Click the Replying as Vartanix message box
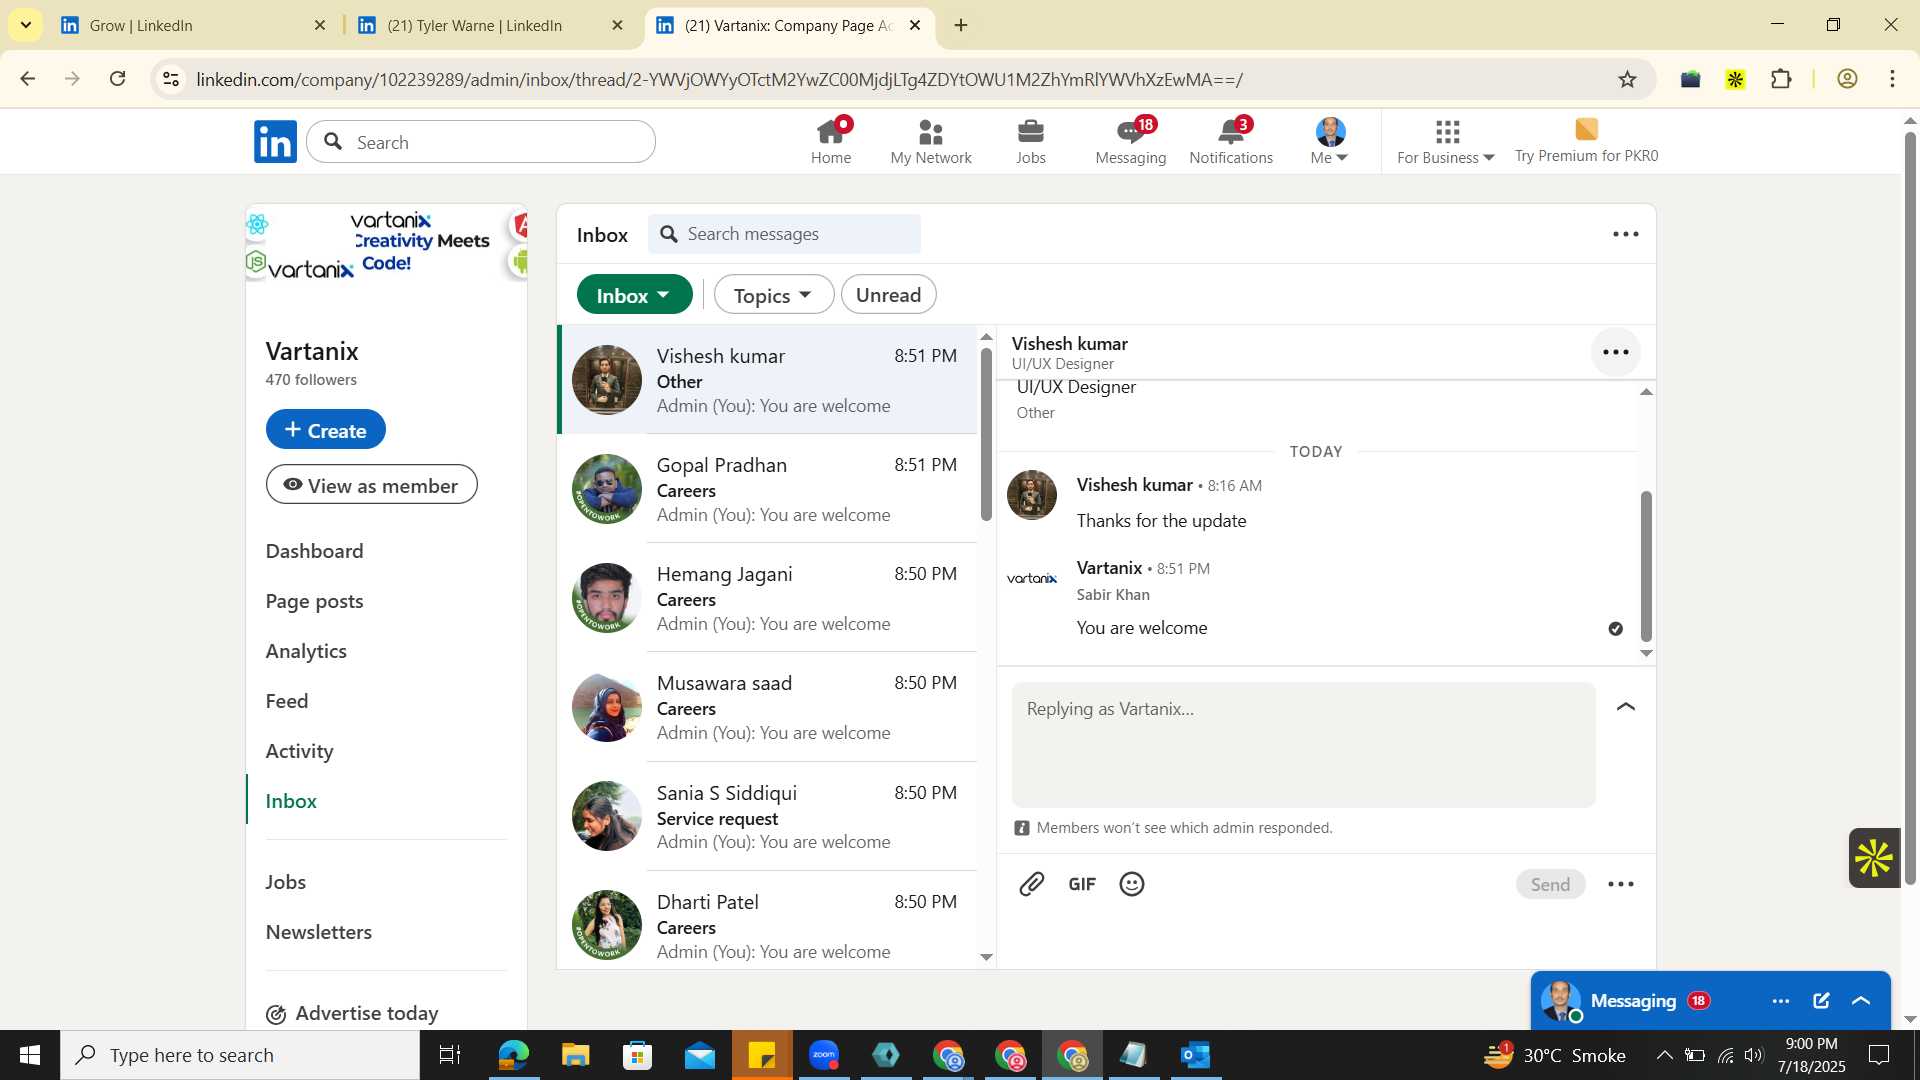Screen dimensions: 1920x1080 coord(1303,745)
